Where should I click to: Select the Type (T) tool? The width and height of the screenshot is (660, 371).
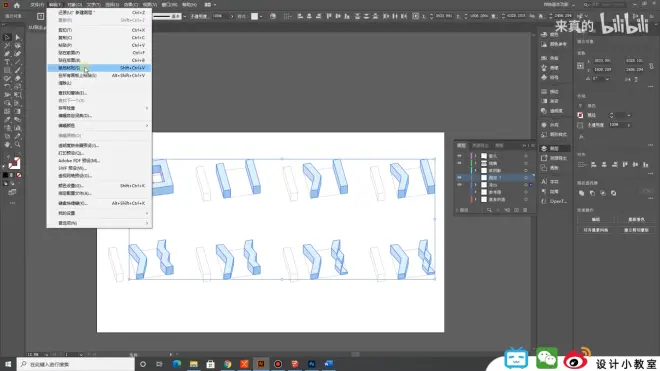click(x=7, y=62)
